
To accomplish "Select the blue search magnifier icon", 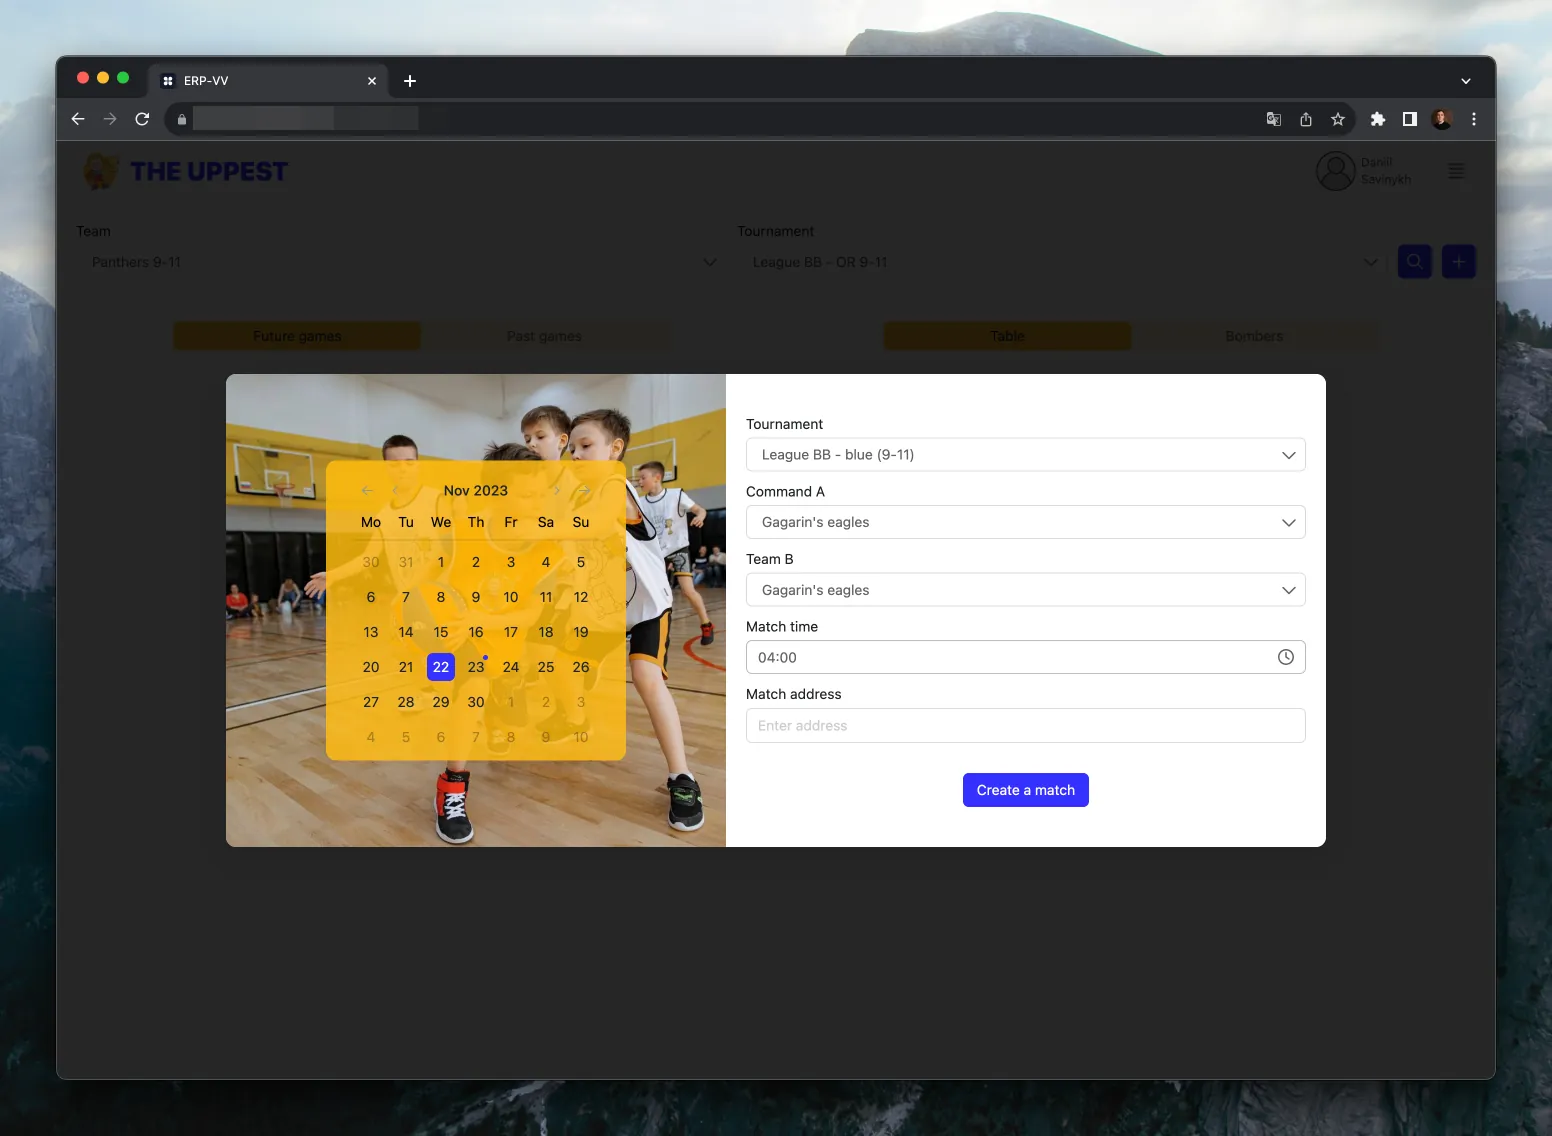I will [x=1414, y=261].
